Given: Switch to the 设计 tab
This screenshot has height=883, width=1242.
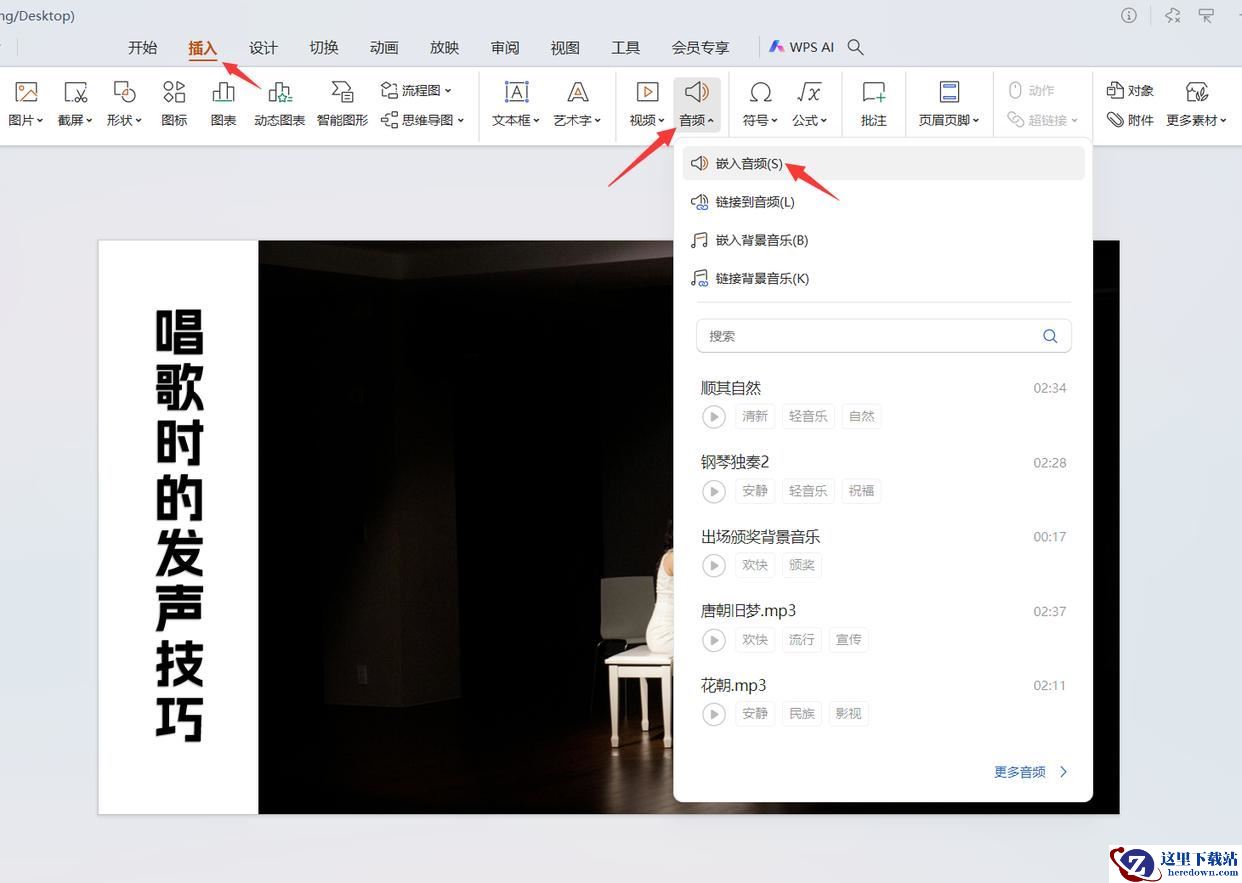Looking at the screenshot, I should (263, 47).
